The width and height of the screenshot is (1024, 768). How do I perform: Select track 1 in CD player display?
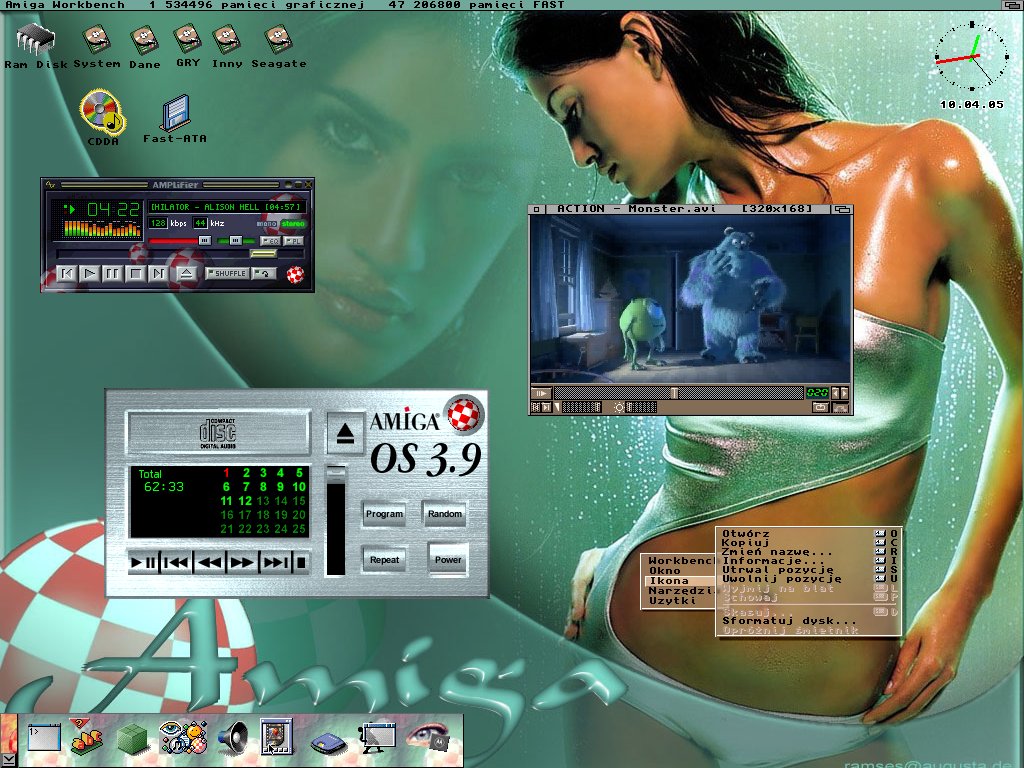click(226, 473)
